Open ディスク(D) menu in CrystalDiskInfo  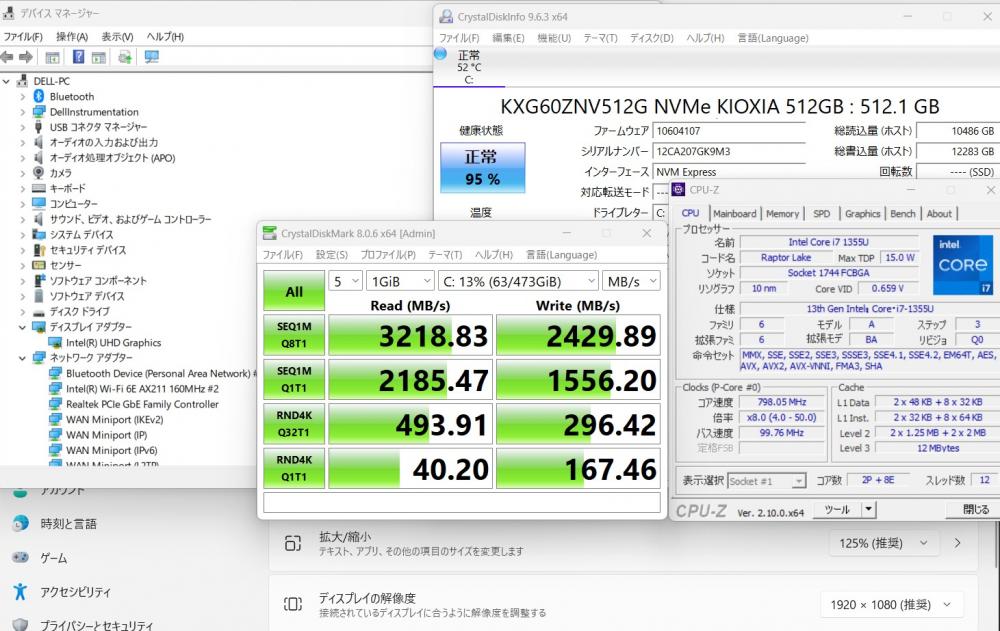point(651,38)
